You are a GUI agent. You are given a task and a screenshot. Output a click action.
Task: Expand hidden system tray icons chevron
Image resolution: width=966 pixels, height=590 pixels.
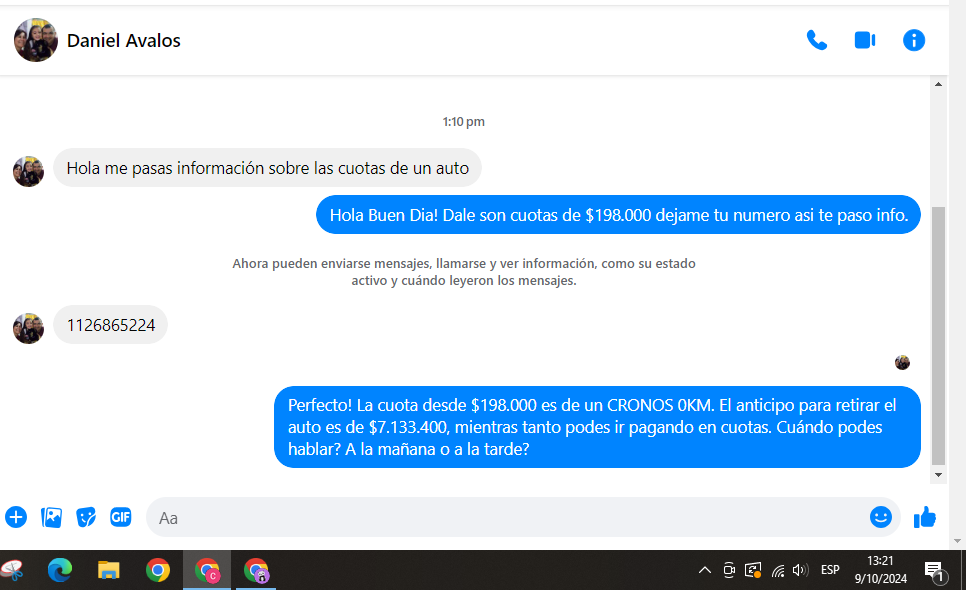(x=705, y=570)
